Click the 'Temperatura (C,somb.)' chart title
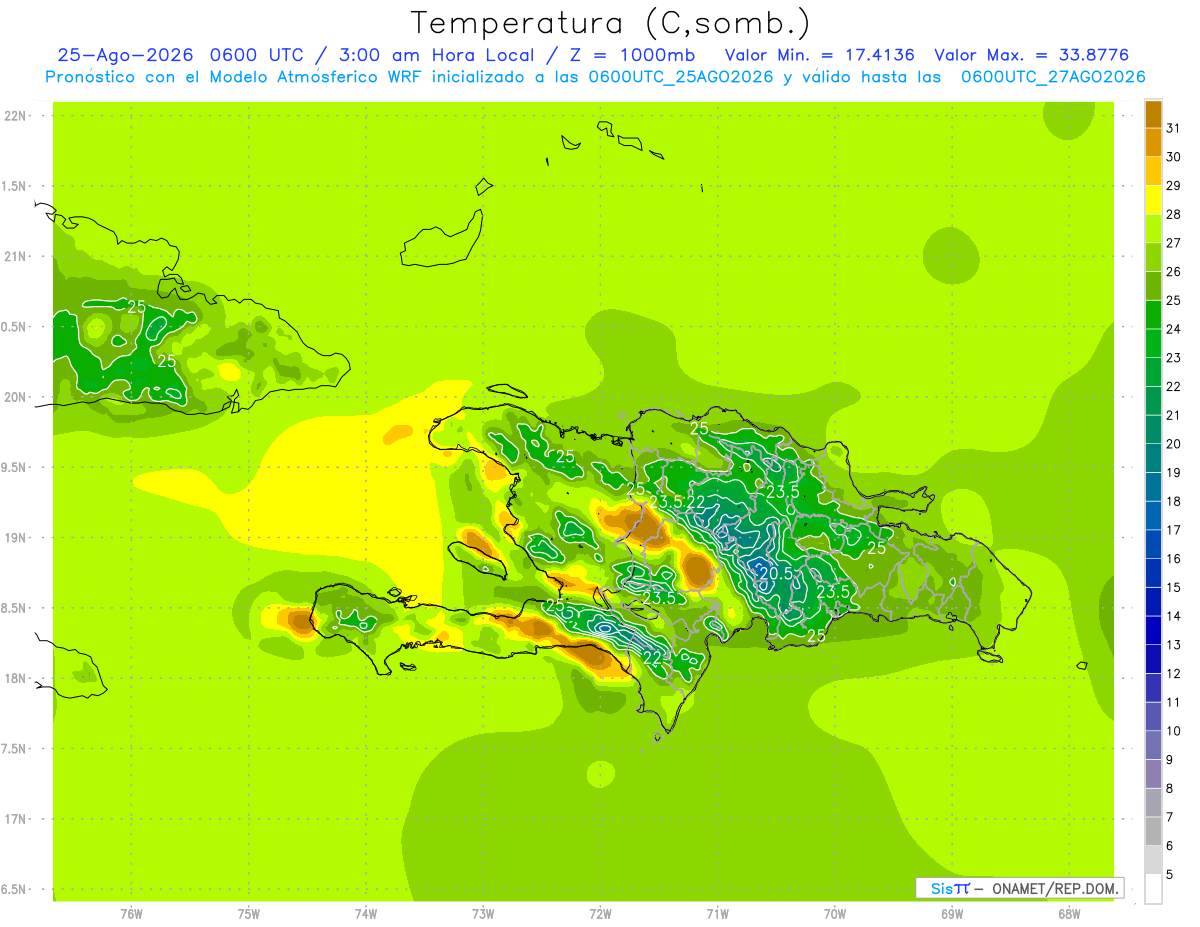Viewport: 1200px width, 927px height. (x=610, y=23)
